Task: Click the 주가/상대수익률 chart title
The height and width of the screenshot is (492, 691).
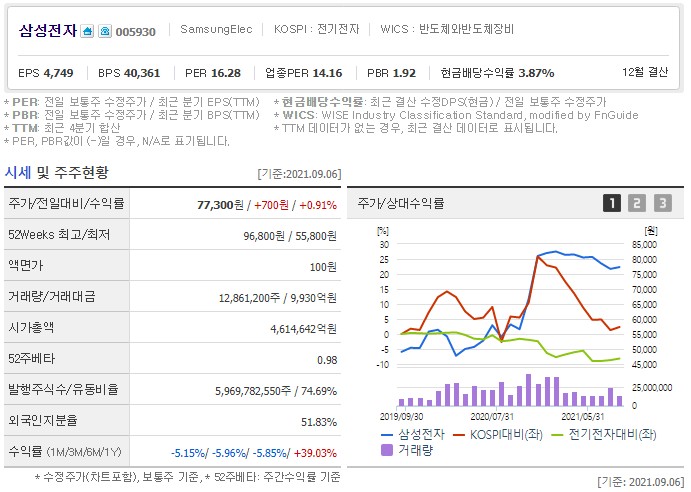Action: (x=401, y=203)
